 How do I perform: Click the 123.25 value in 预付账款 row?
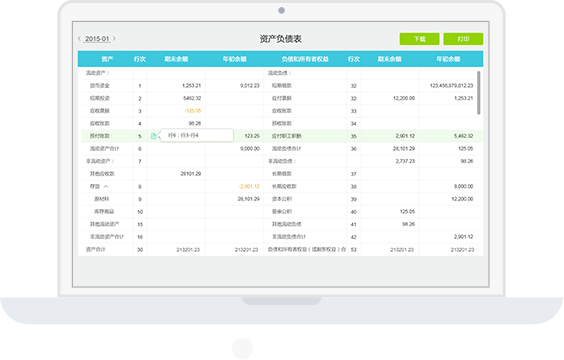[x=252, y=136]
